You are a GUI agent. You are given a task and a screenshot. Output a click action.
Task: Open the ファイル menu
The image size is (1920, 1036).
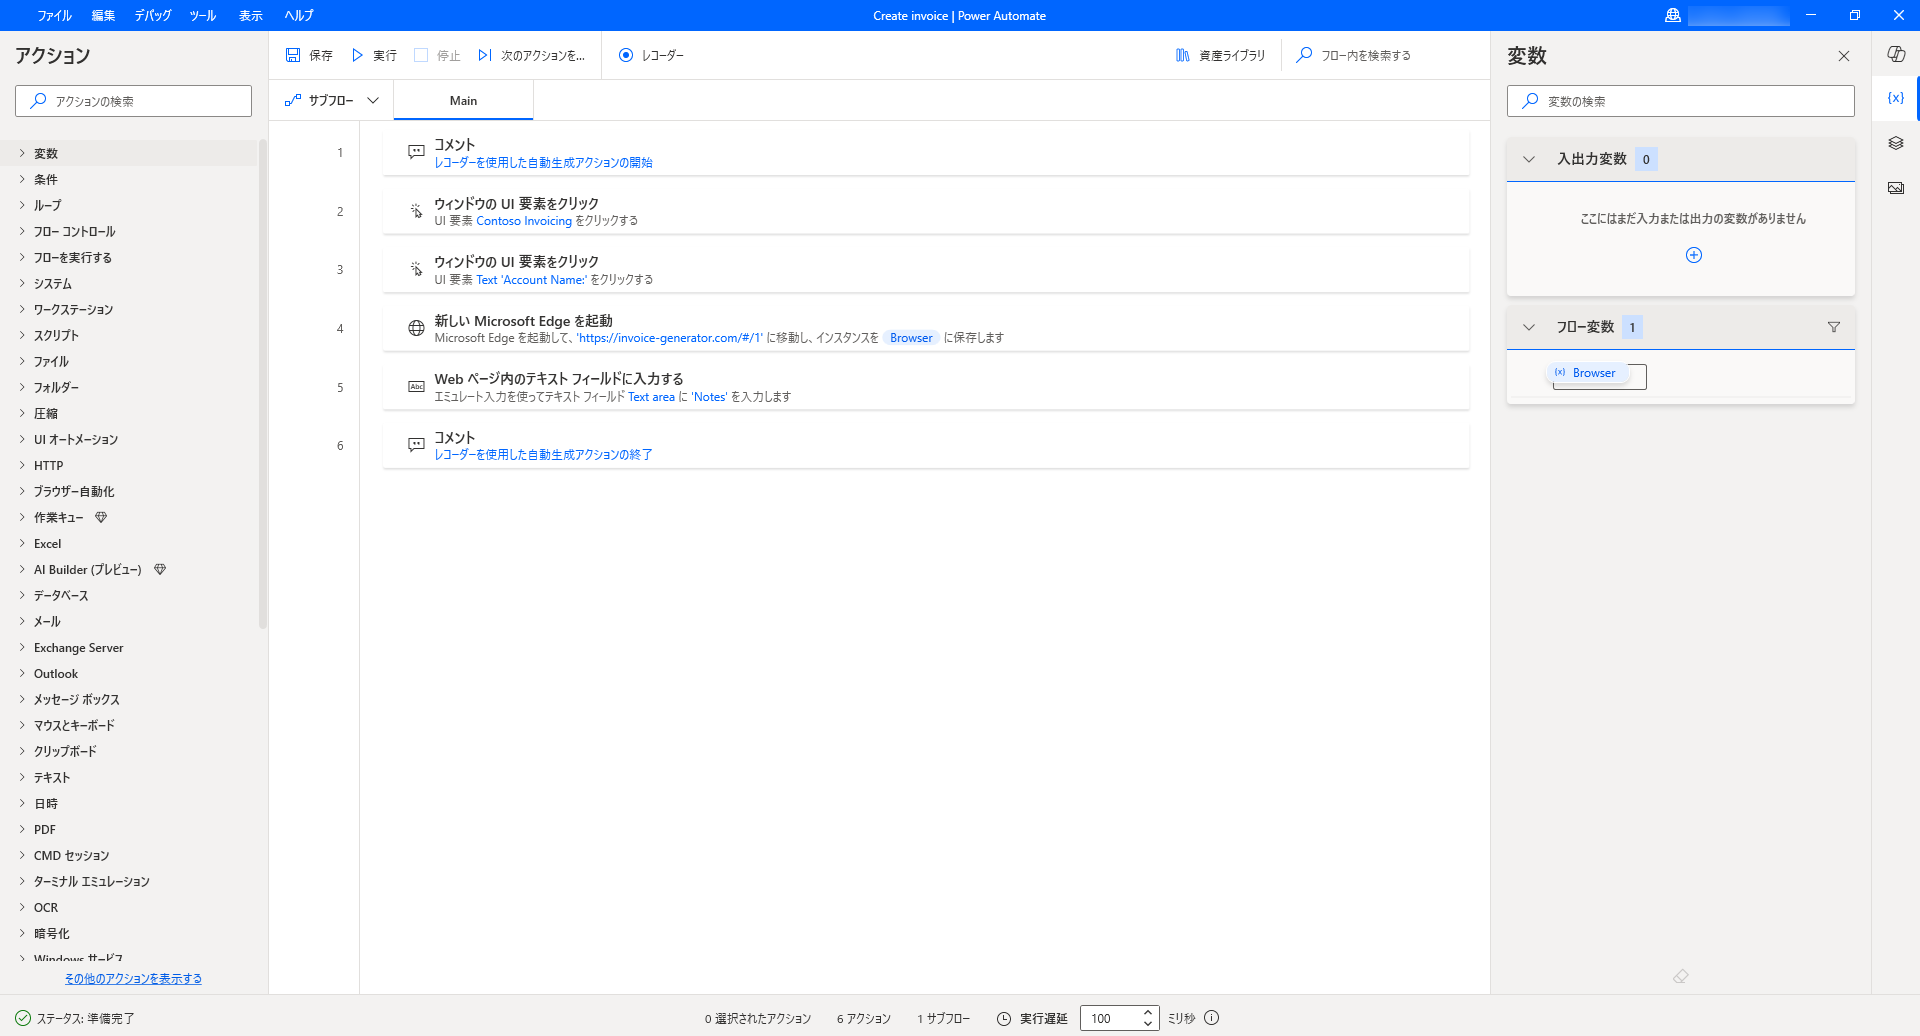54,15
